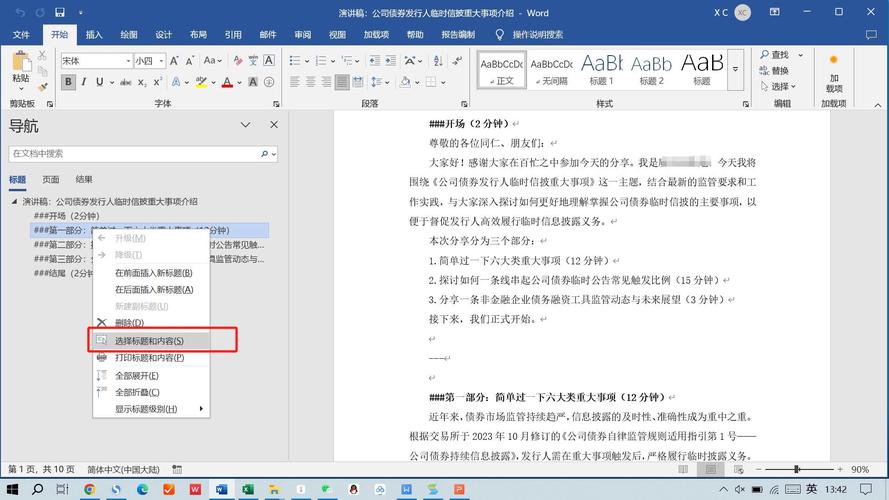Image resolution: width=889 pixels, height=500 pixels.
Task: Click the navigation search input field
Action: coord(135,154)
